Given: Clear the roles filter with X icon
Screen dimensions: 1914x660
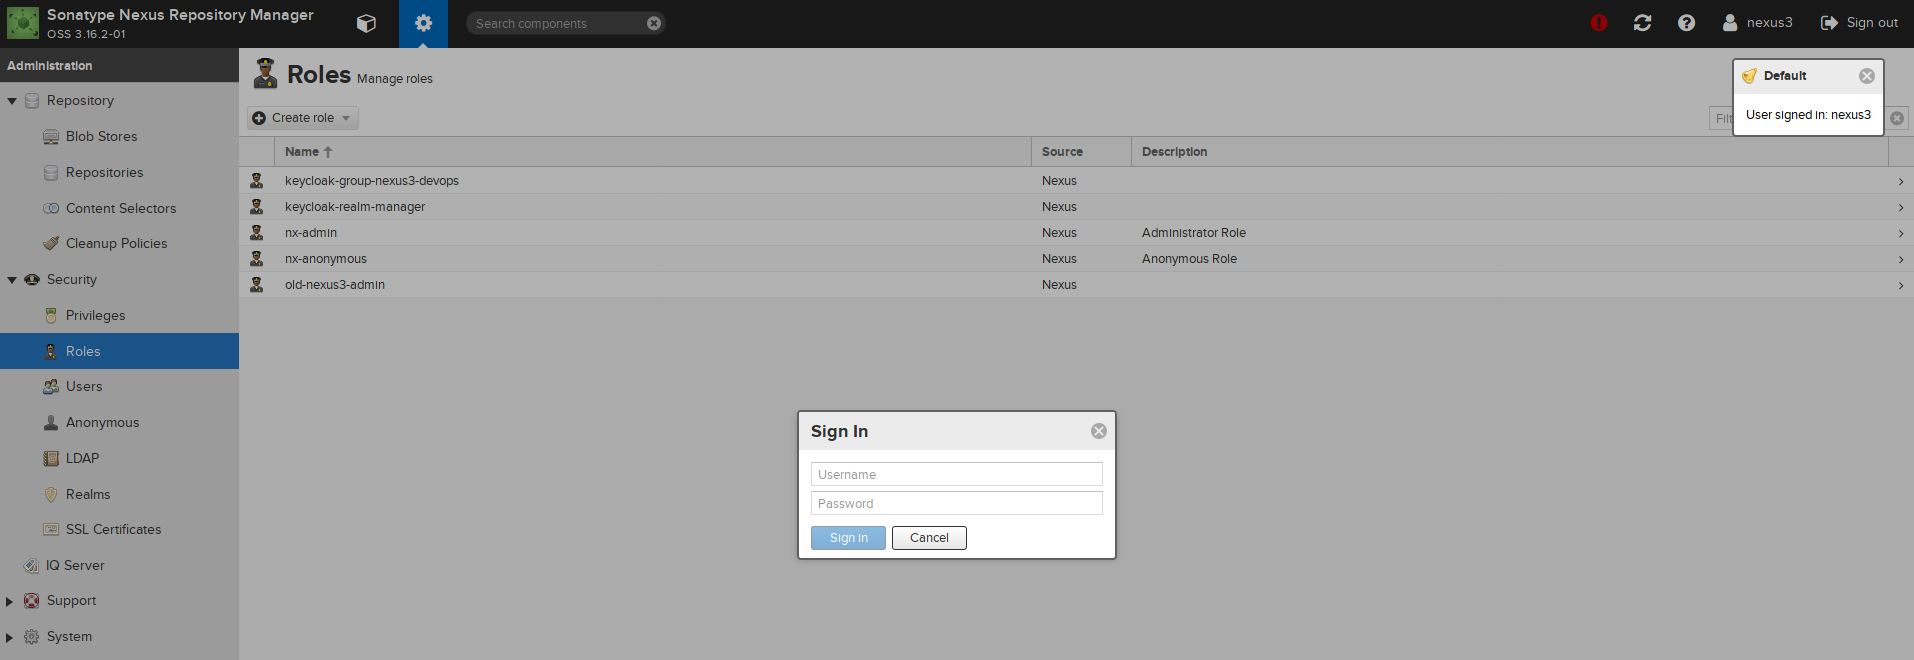Looking at the screenshot, I should pos(1897,118).
